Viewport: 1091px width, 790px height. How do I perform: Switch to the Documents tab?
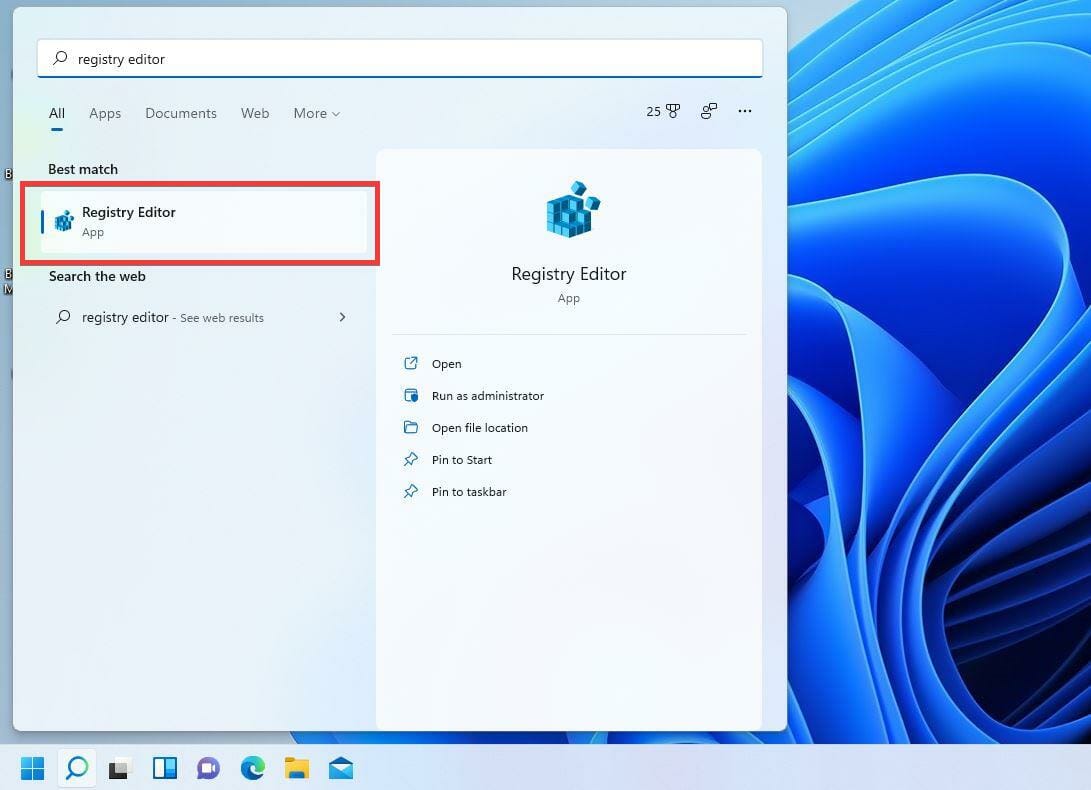point(181,113)
